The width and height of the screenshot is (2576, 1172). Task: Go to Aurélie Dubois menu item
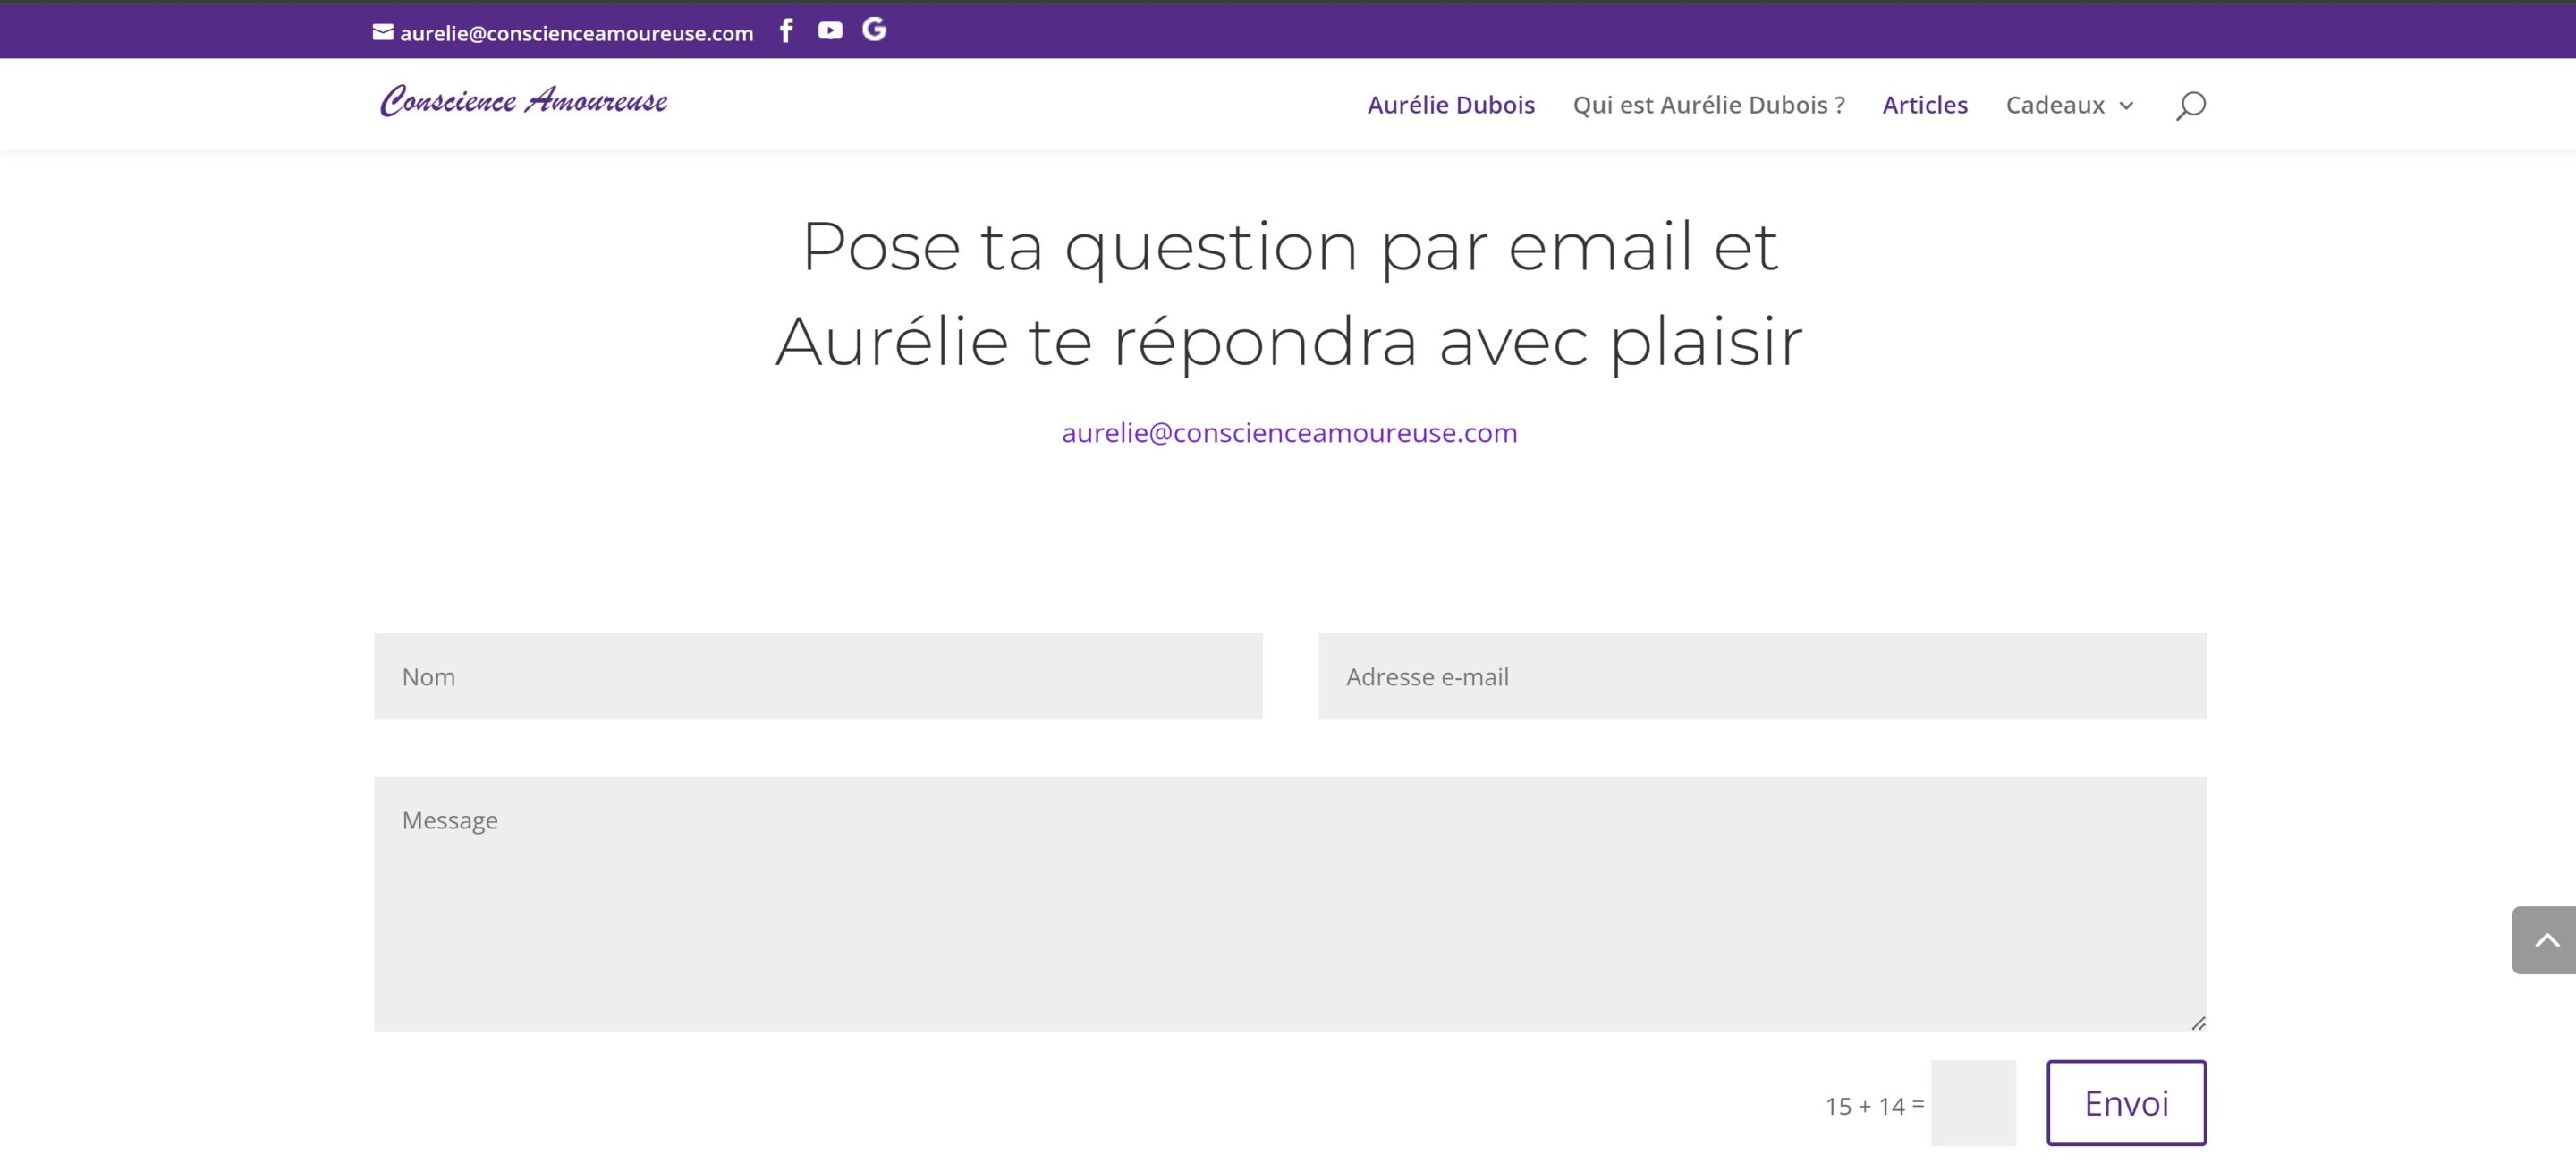coord(1450,105)
